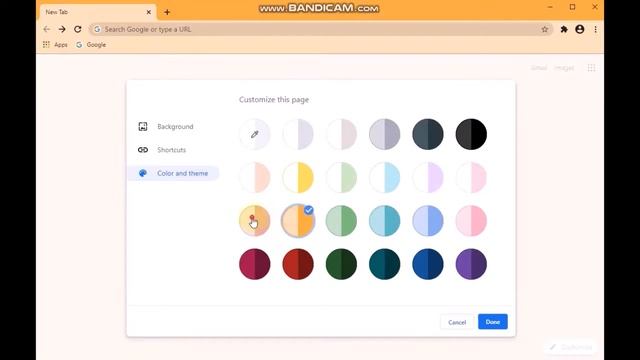
Task: Choose the medium green theme swatch
Action: pos(341,221)
